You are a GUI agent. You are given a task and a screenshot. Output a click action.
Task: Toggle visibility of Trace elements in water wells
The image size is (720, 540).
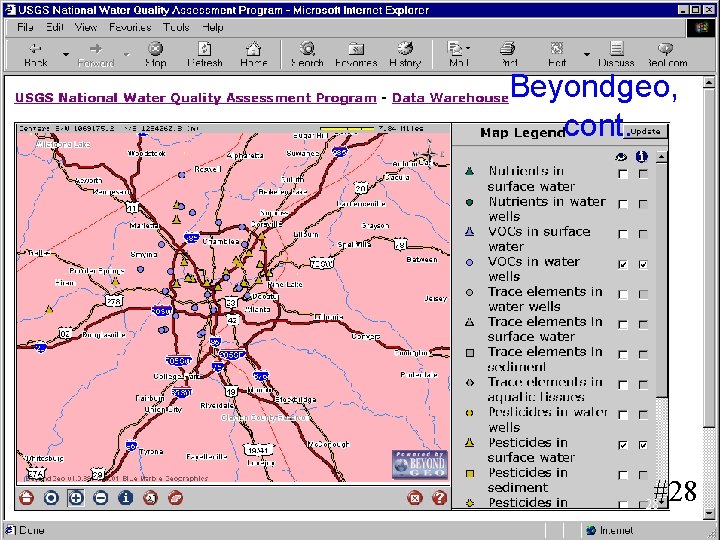point(623,294)
